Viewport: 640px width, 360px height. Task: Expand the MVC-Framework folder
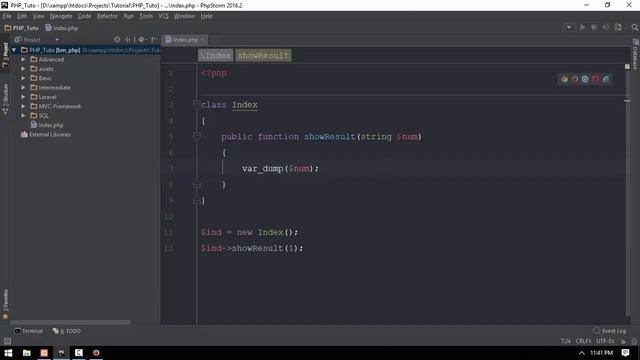click(x=23, y=106)
